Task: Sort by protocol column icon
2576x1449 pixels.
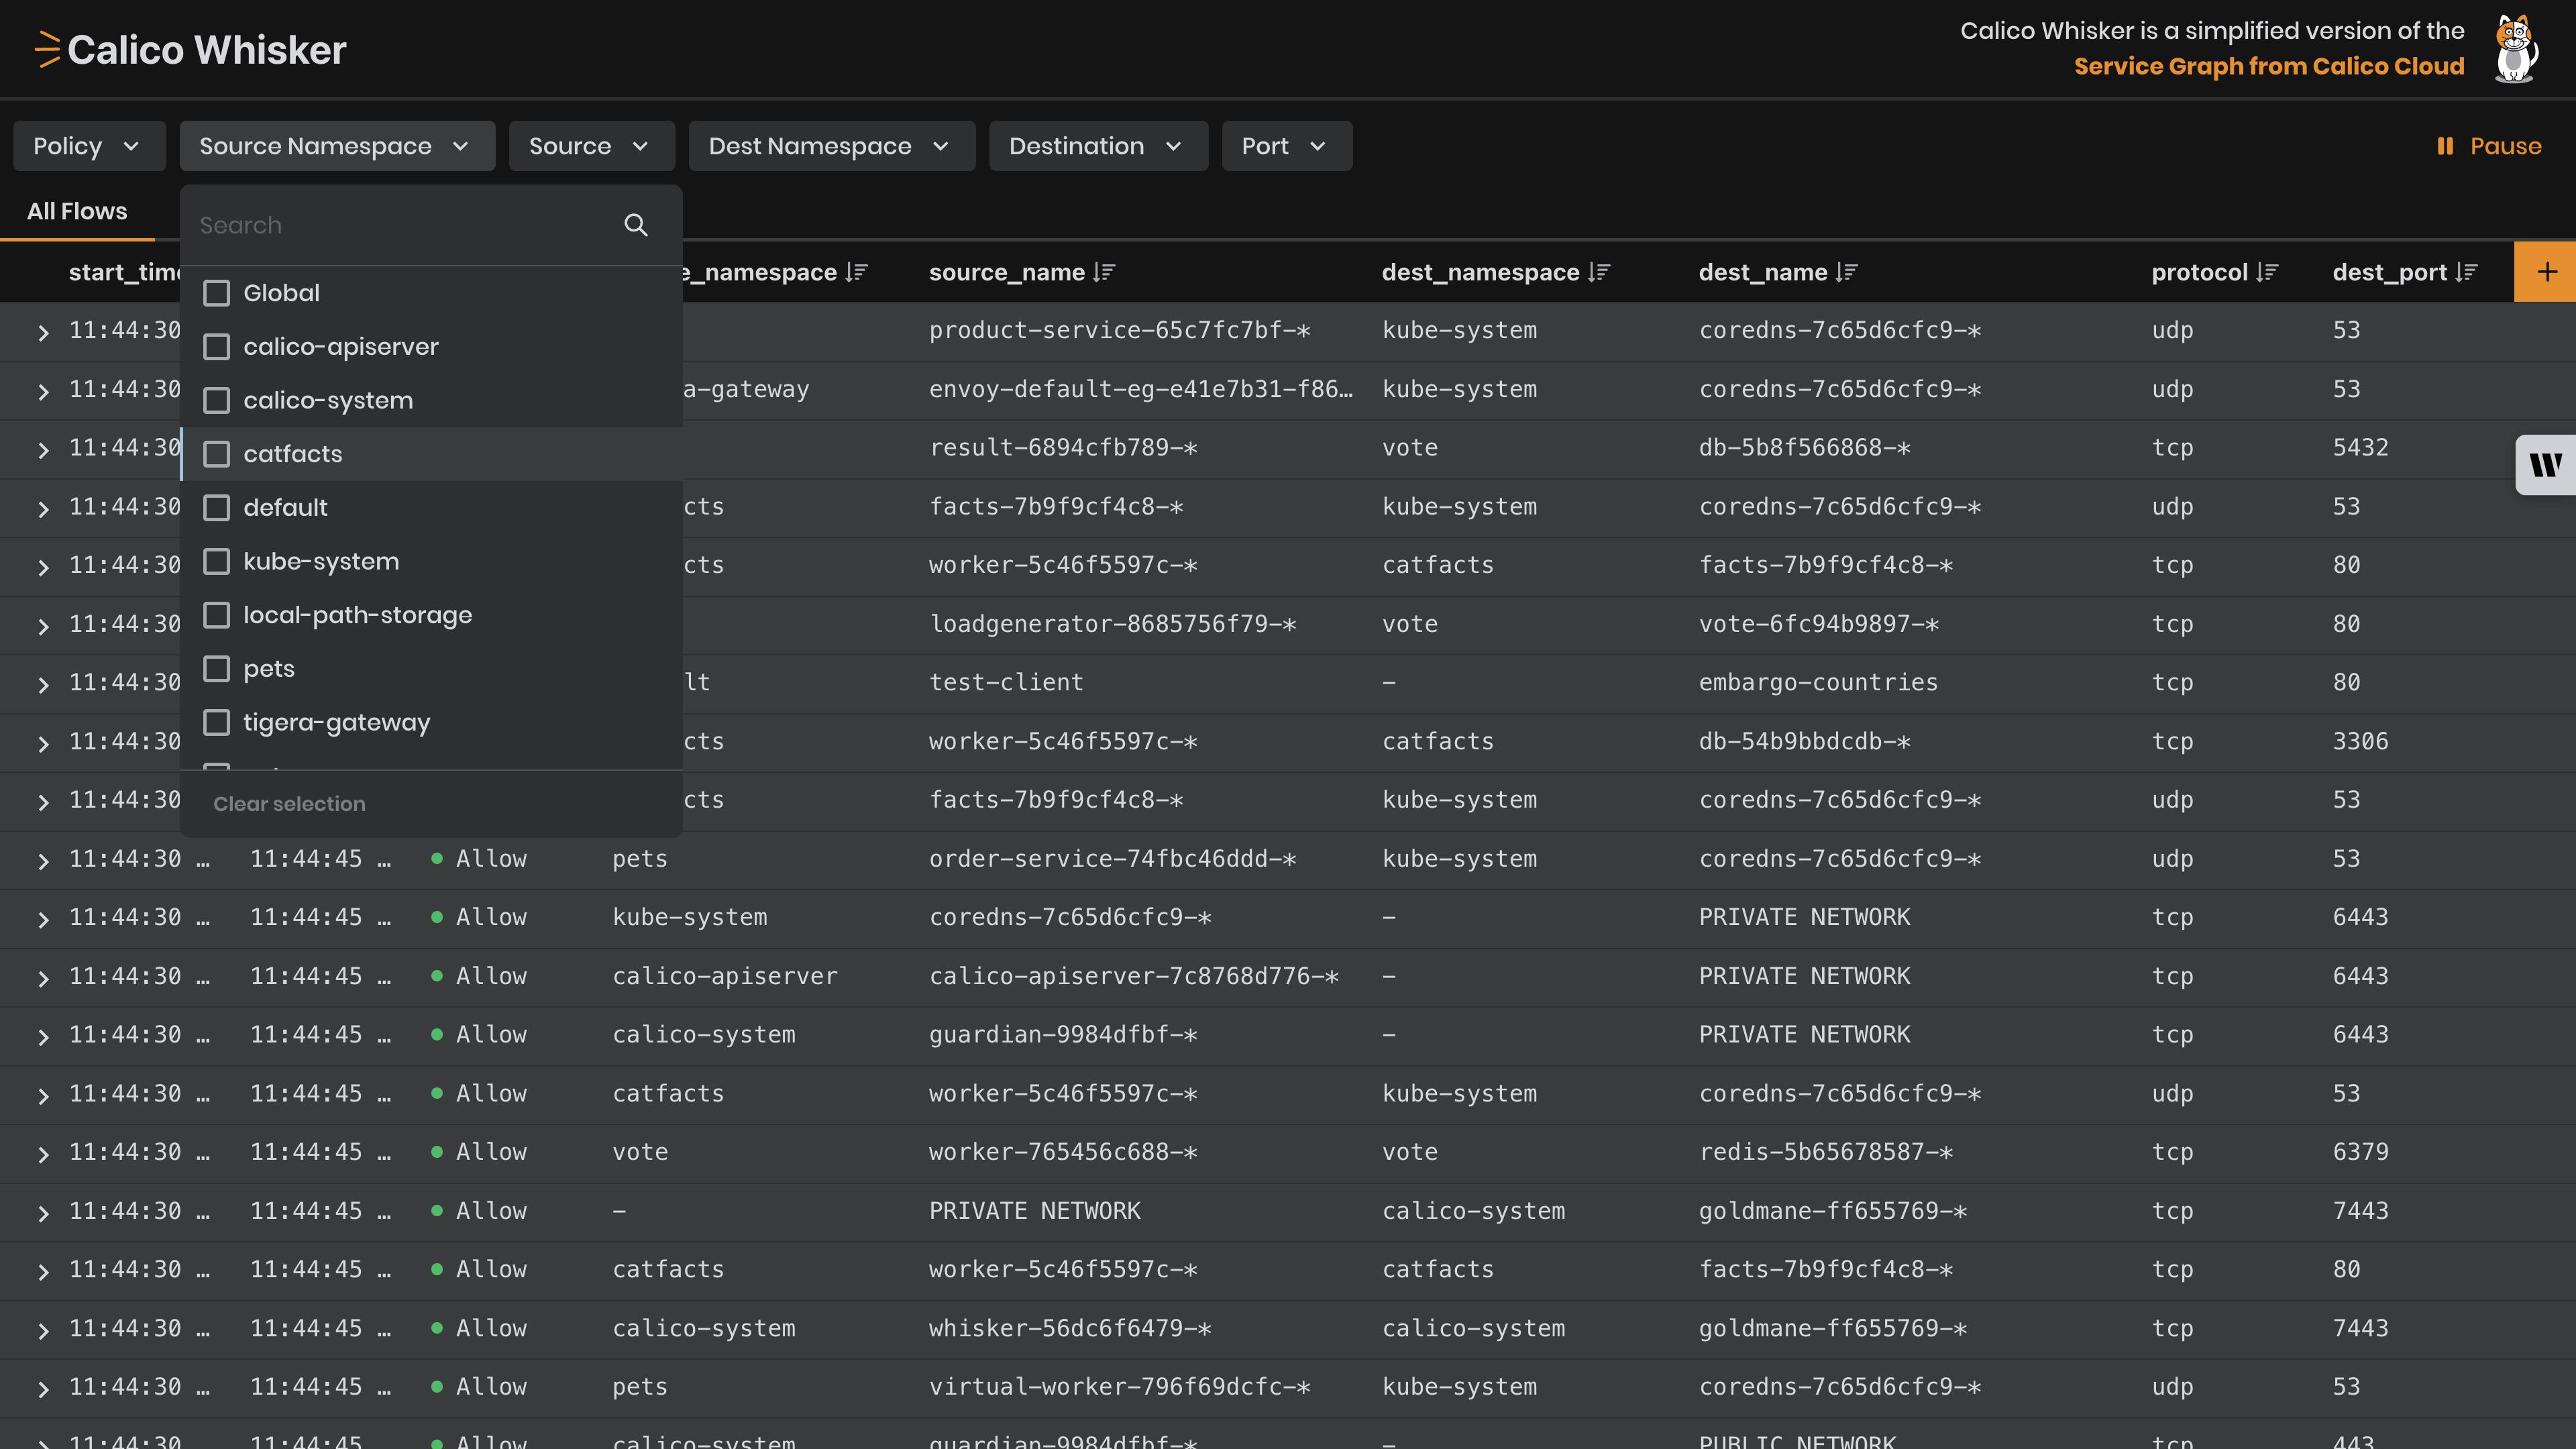Action: click(2267, 272)
